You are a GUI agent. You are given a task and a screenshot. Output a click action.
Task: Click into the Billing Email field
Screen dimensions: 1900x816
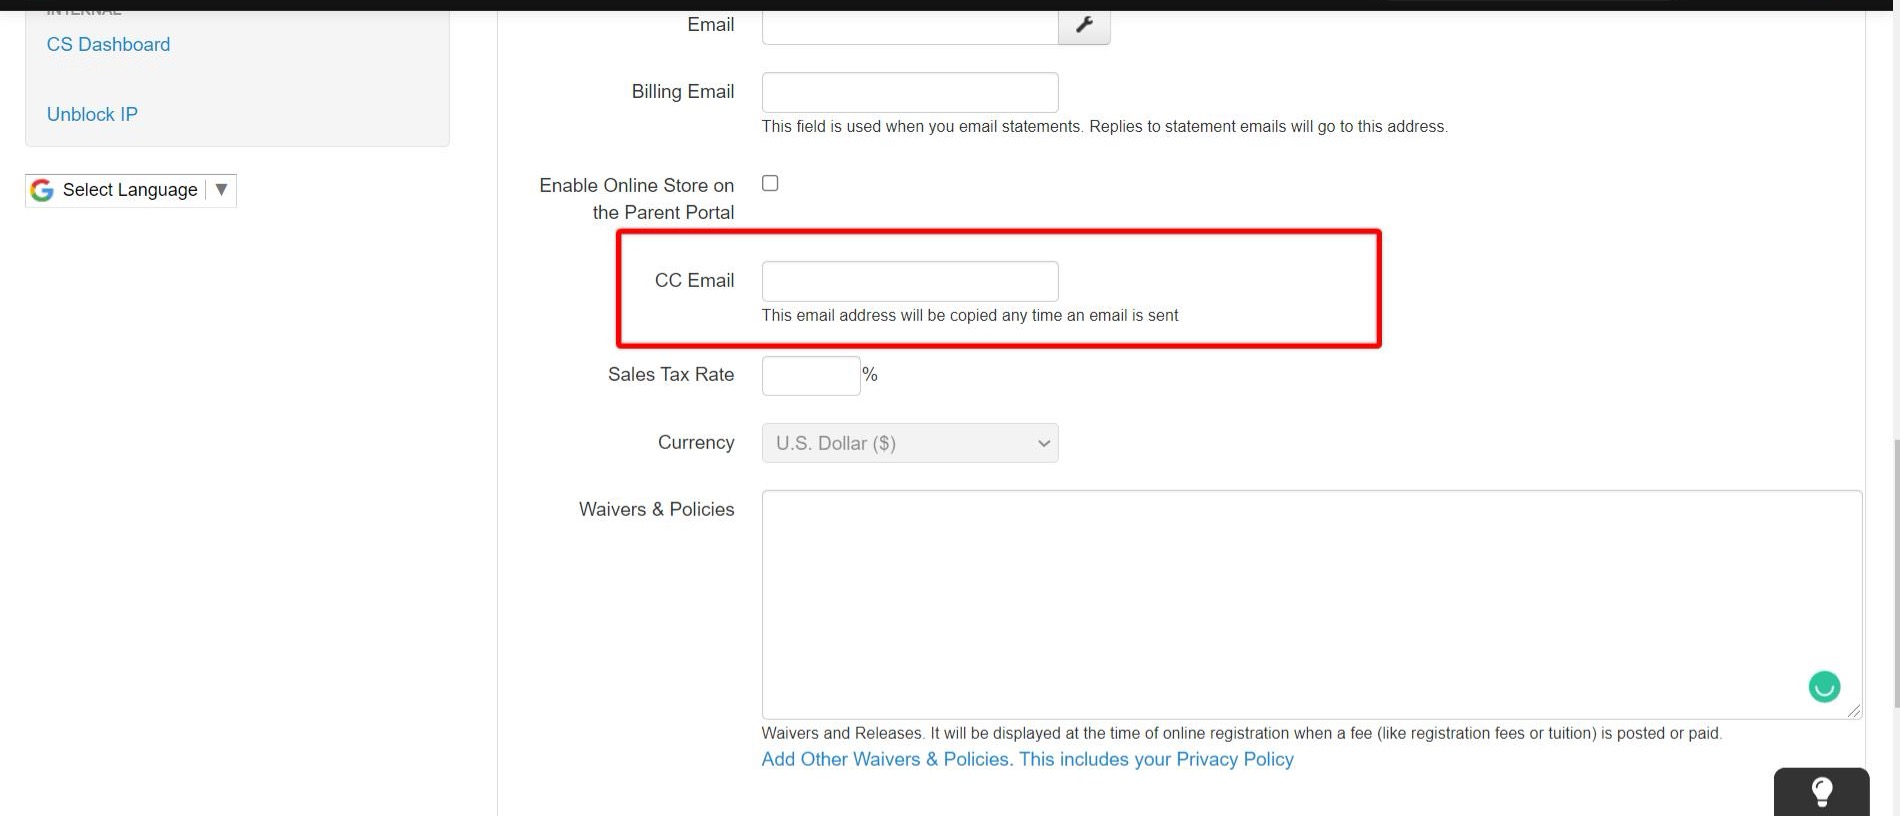tap(909, 92)
